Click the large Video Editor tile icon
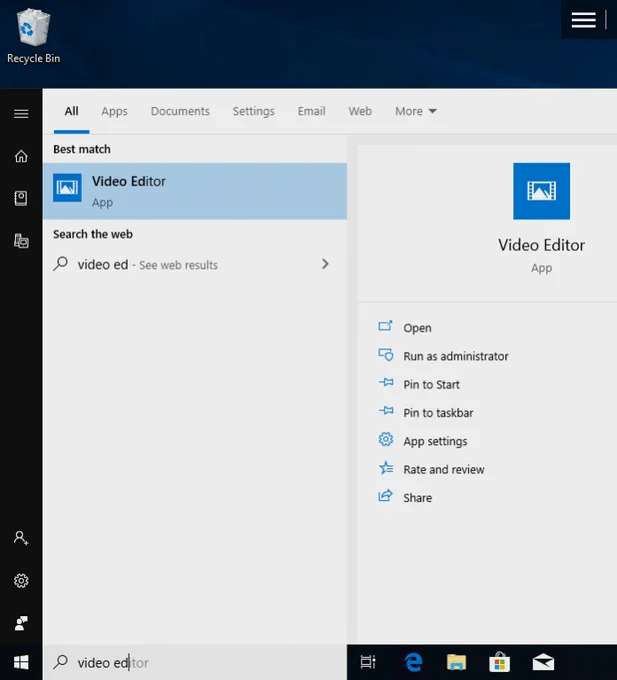617x680 pixels. (541, 191)
